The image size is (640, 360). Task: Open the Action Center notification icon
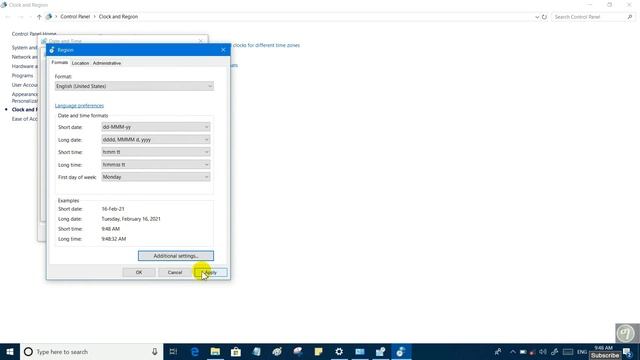[627, 352]
